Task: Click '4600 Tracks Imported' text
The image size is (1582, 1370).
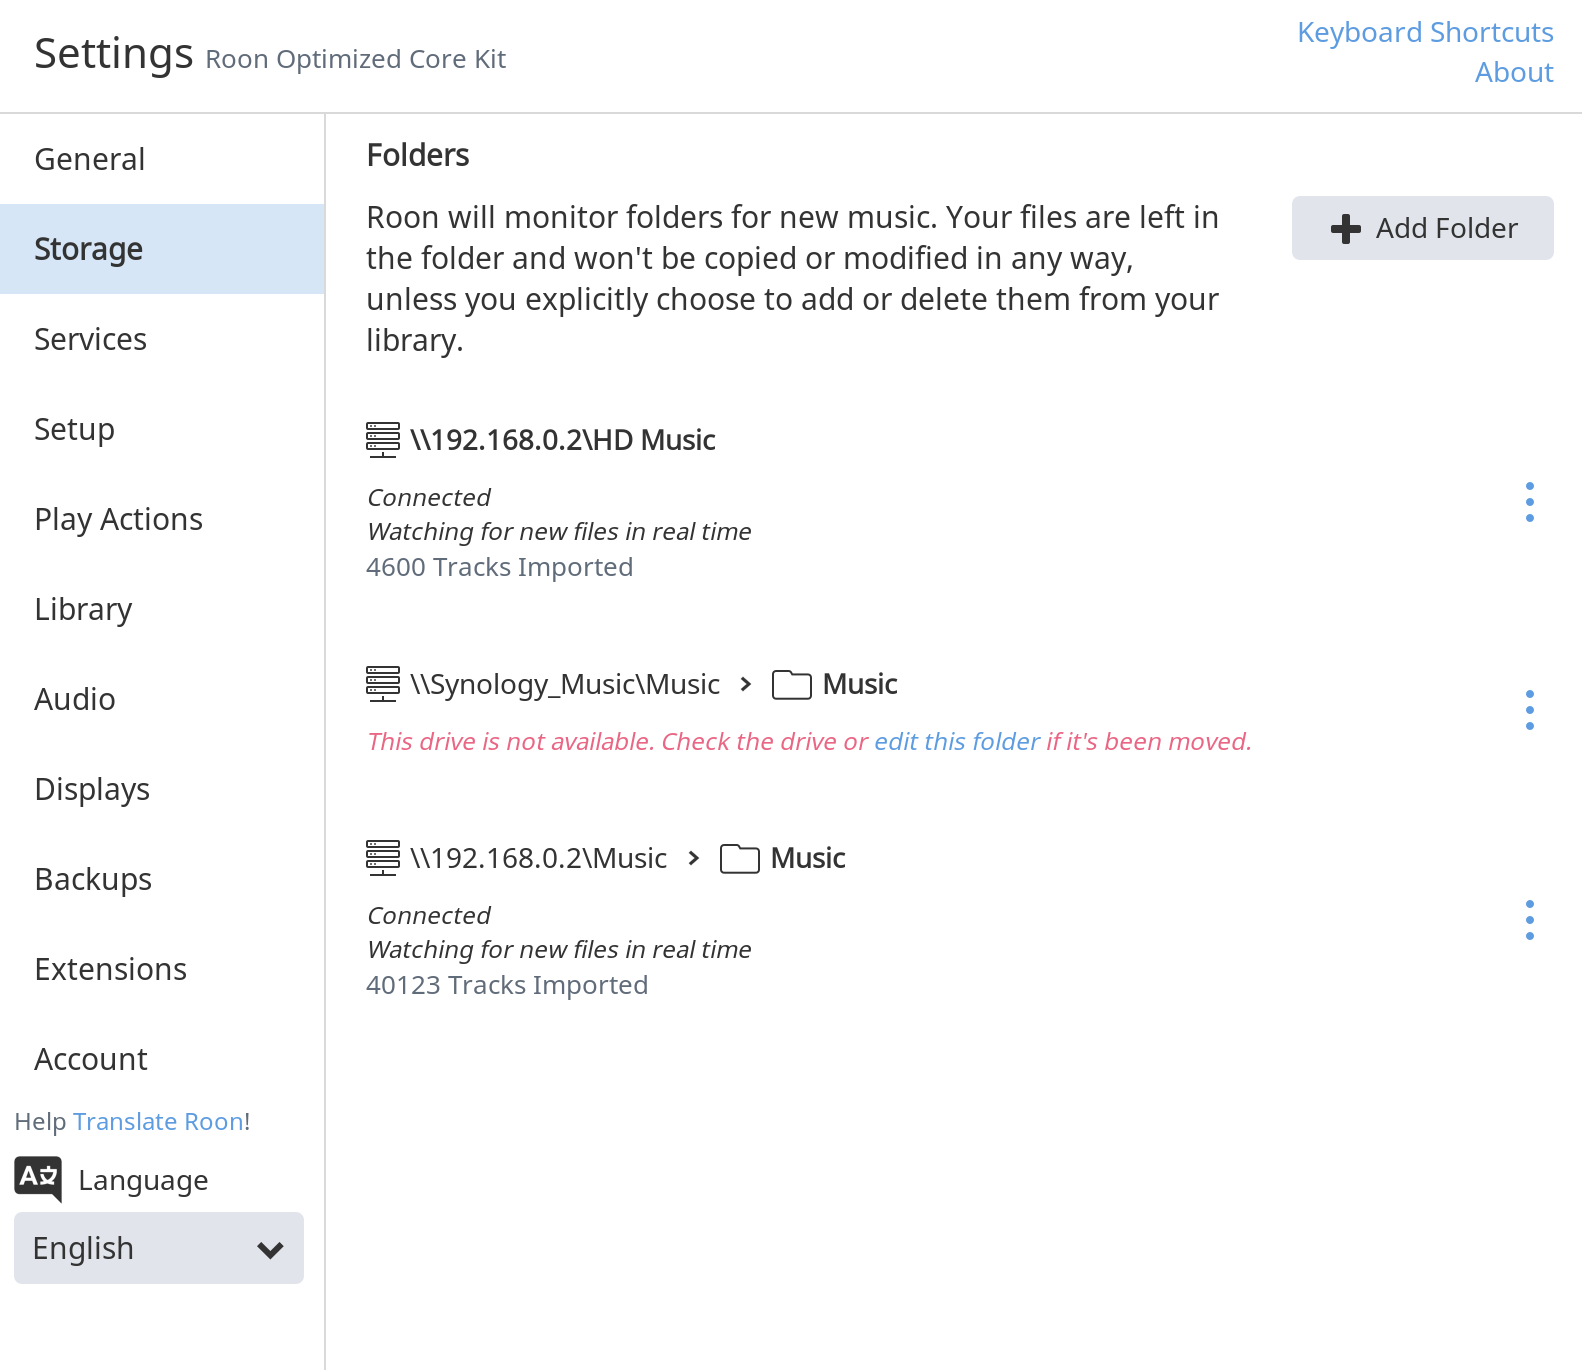Action: pos(500,567)
